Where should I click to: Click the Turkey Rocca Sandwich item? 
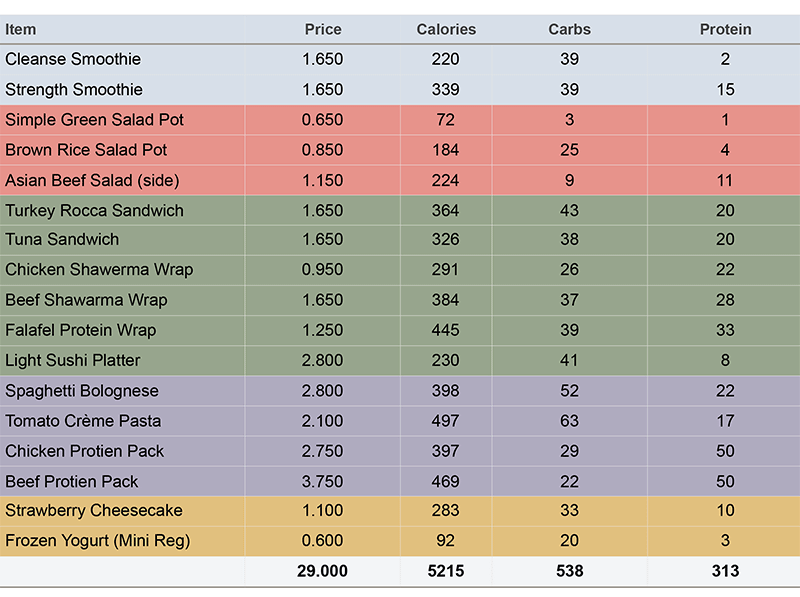[95, 211]
